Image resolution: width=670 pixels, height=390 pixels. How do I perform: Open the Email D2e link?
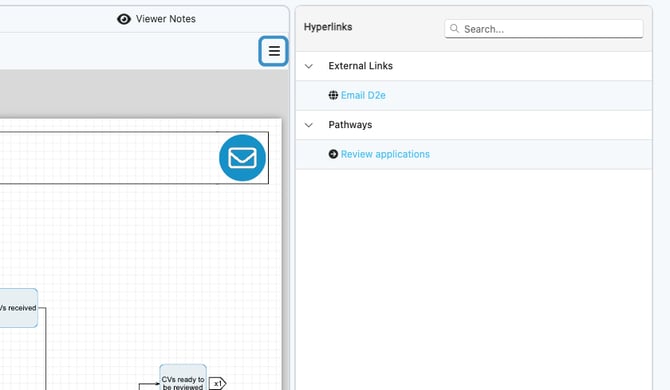coord(363,95)
